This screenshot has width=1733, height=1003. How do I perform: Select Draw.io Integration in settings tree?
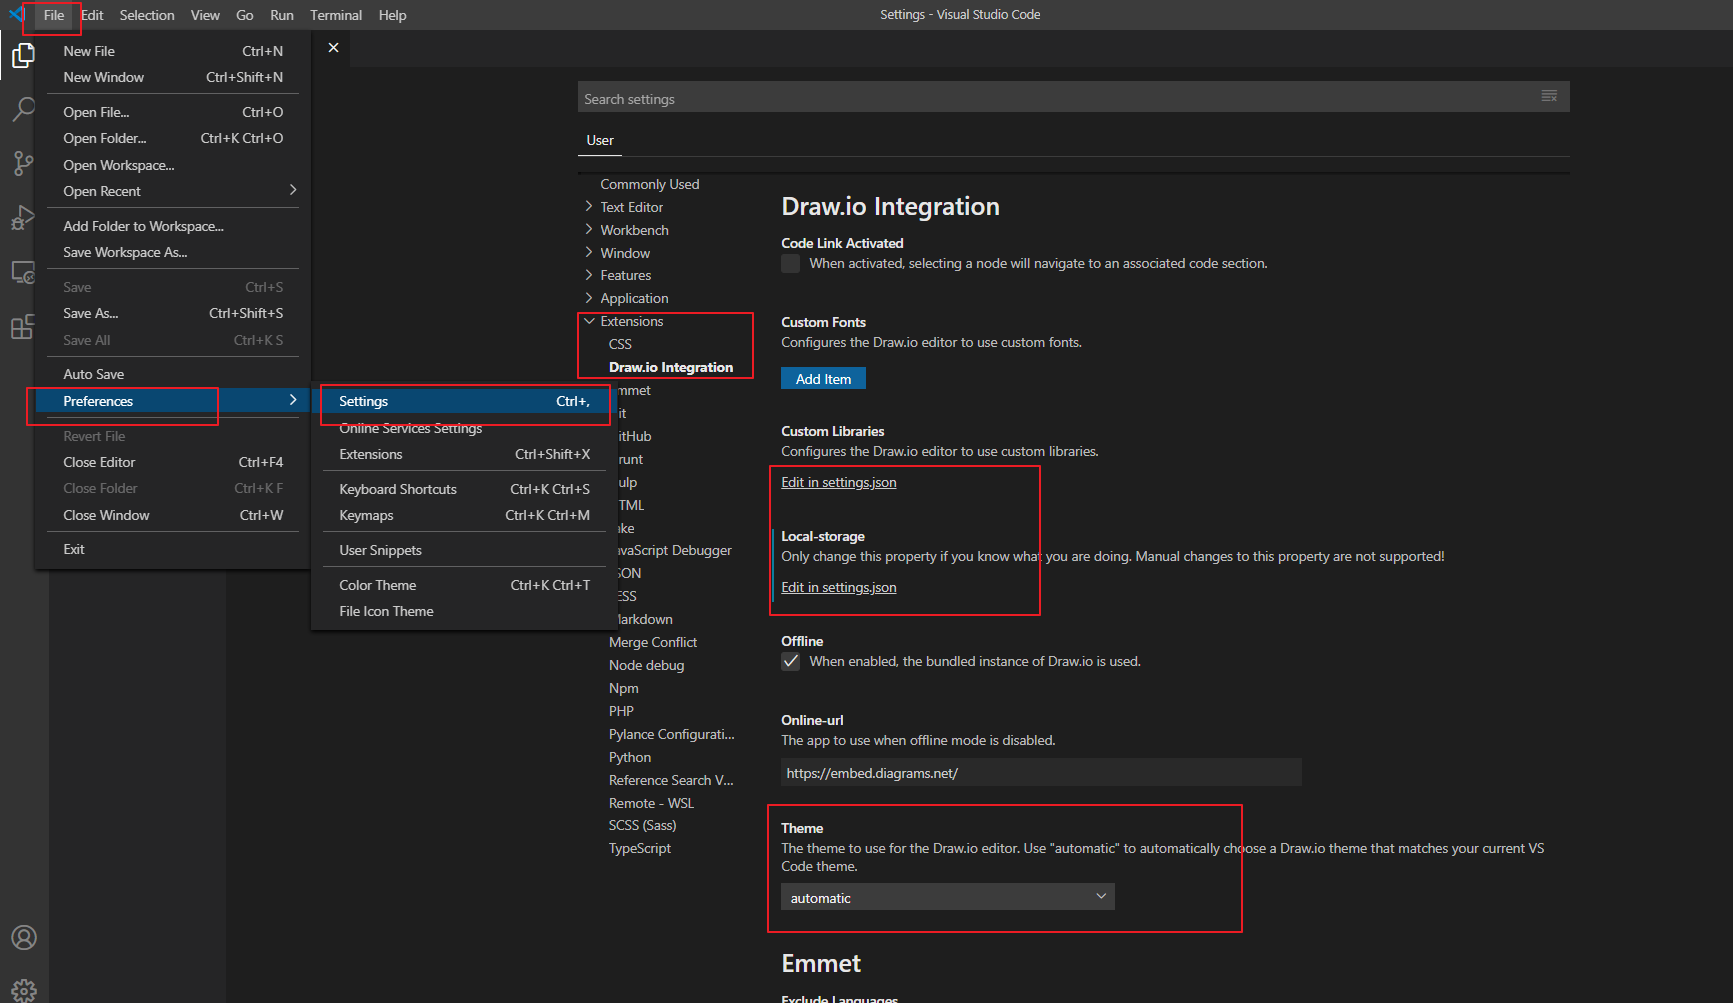click(671, 367)
